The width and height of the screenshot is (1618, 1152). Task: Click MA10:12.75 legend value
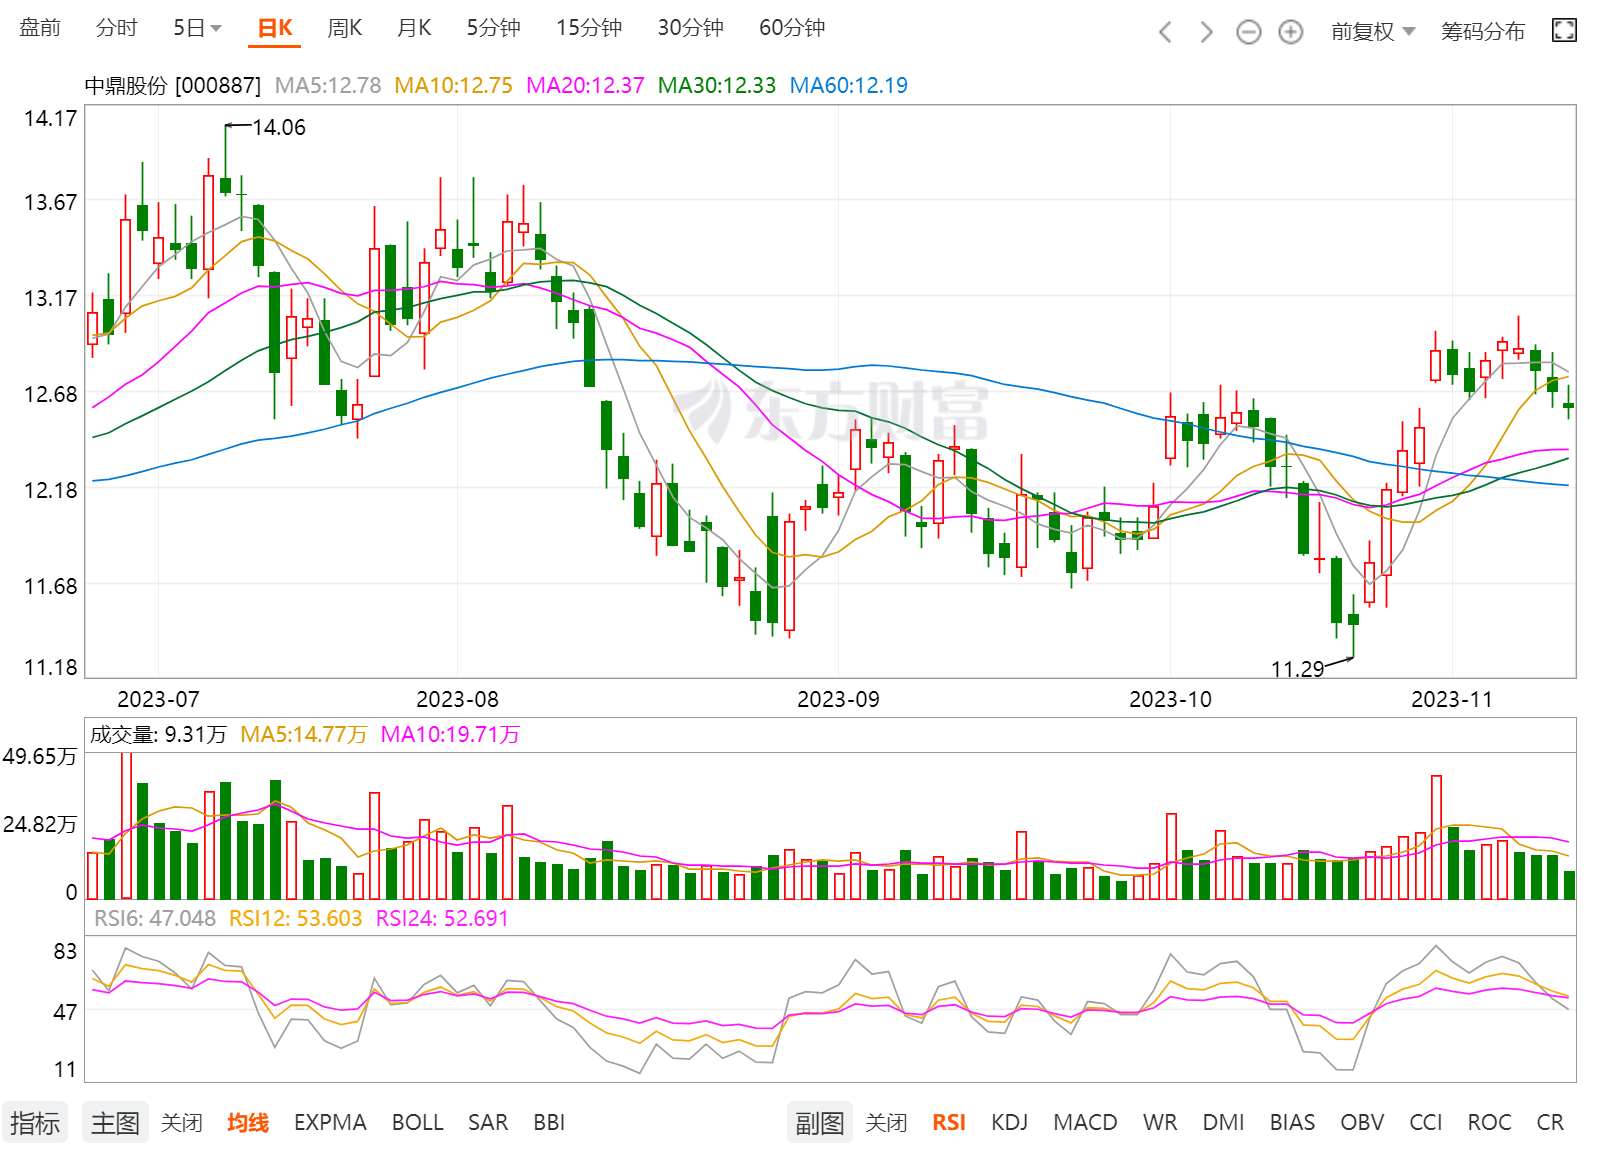(x=453, y=86)
